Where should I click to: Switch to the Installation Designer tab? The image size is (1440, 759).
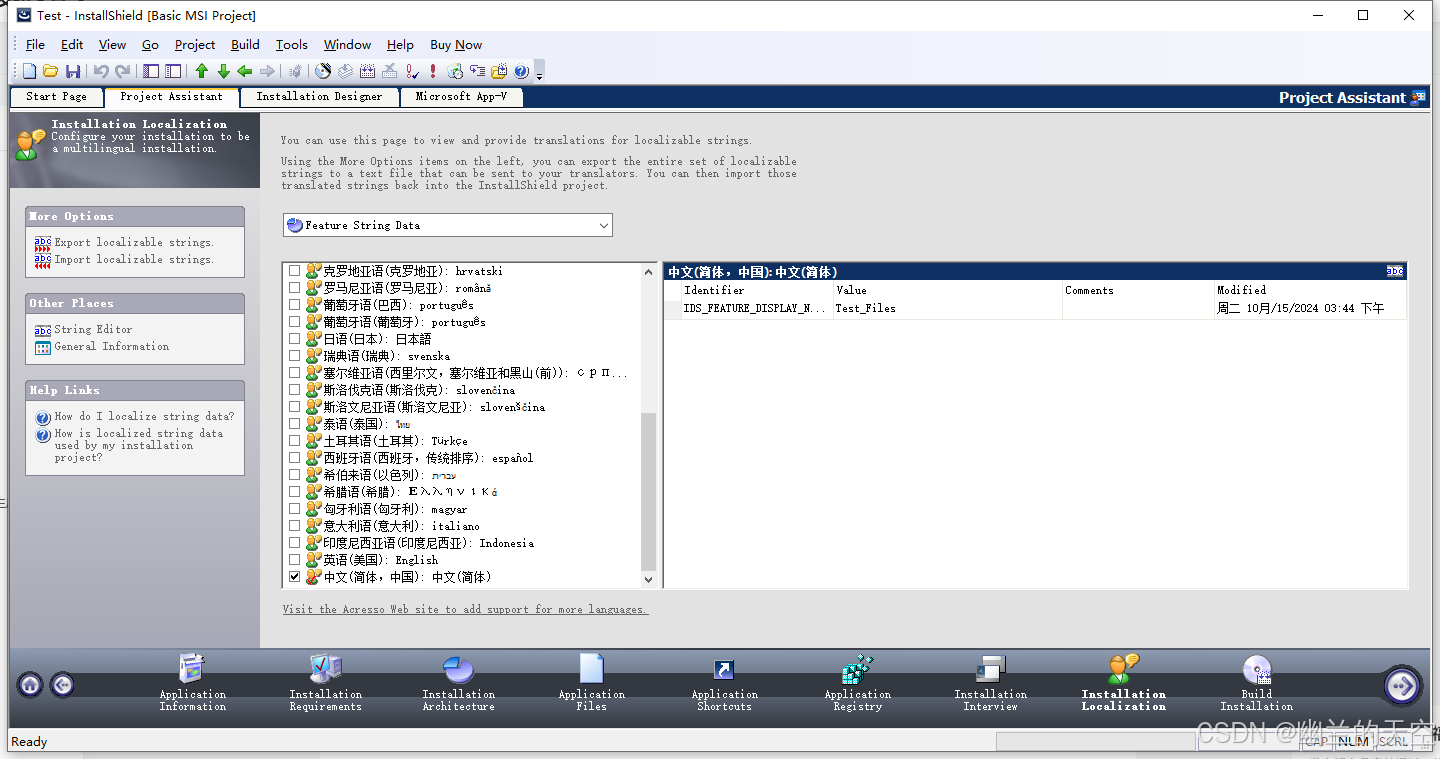(x=319, y=97)
